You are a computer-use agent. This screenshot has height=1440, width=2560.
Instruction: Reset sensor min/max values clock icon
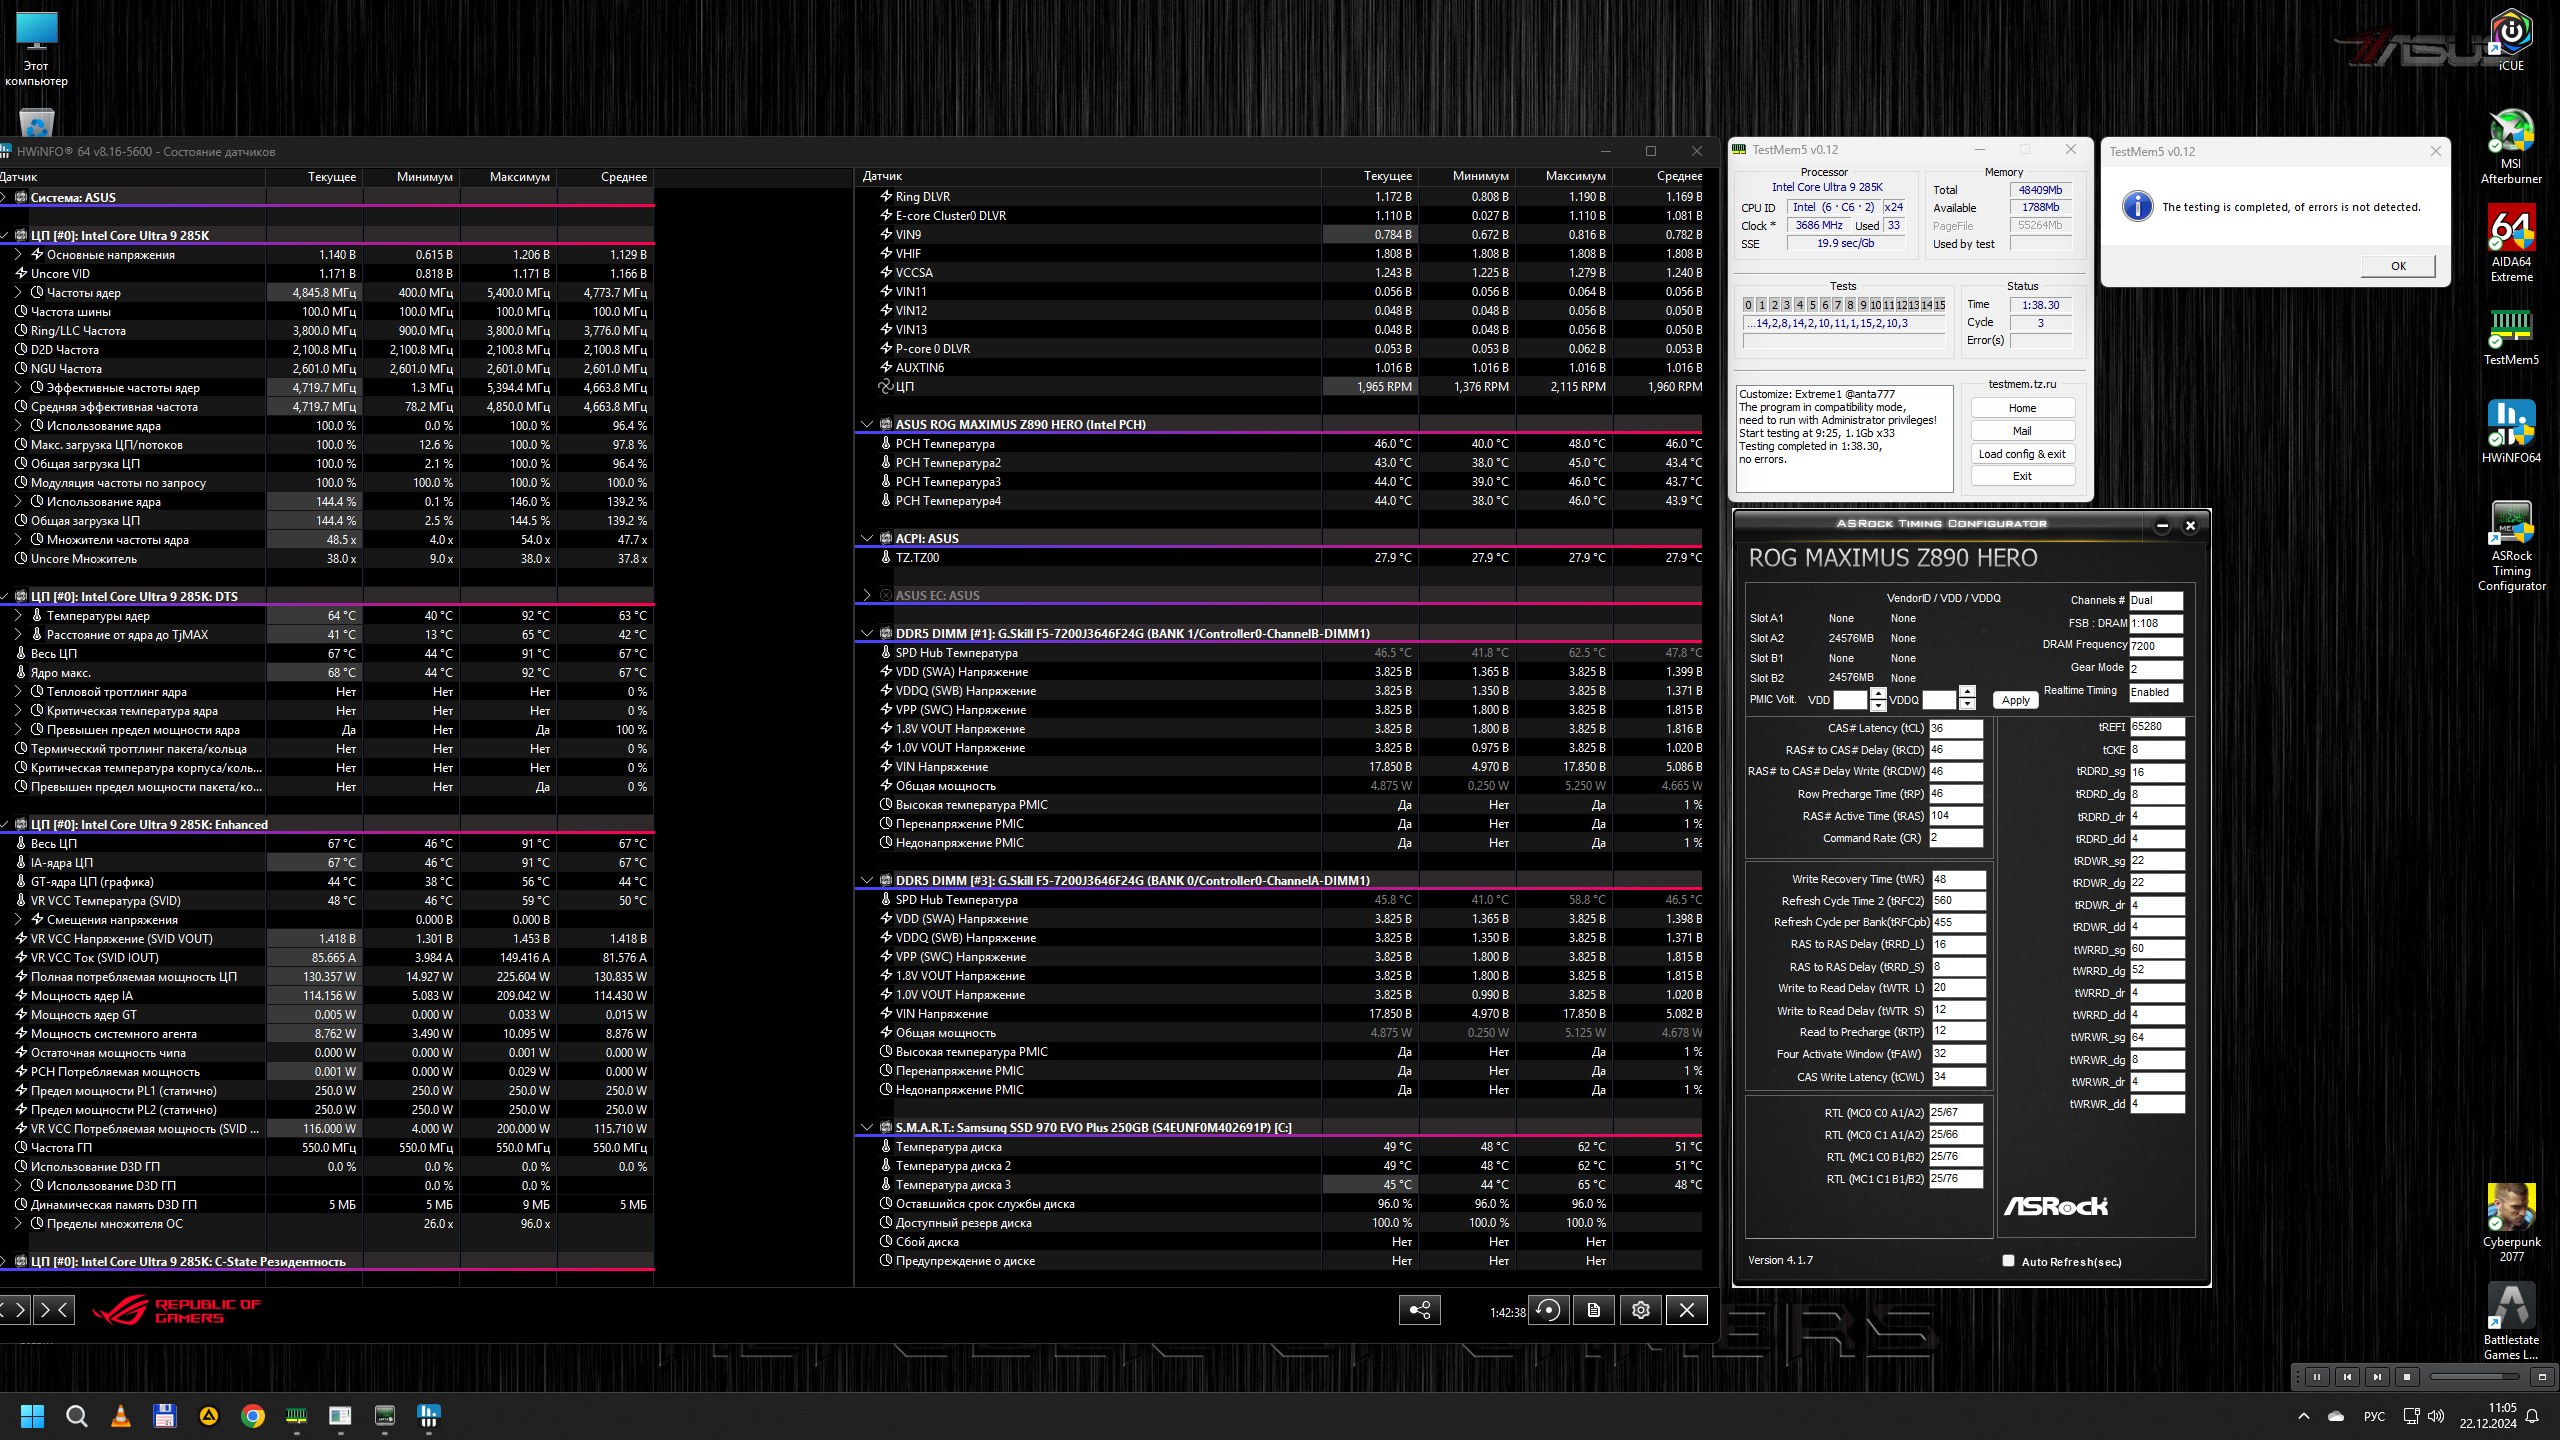click(x=1548, y=1310)
